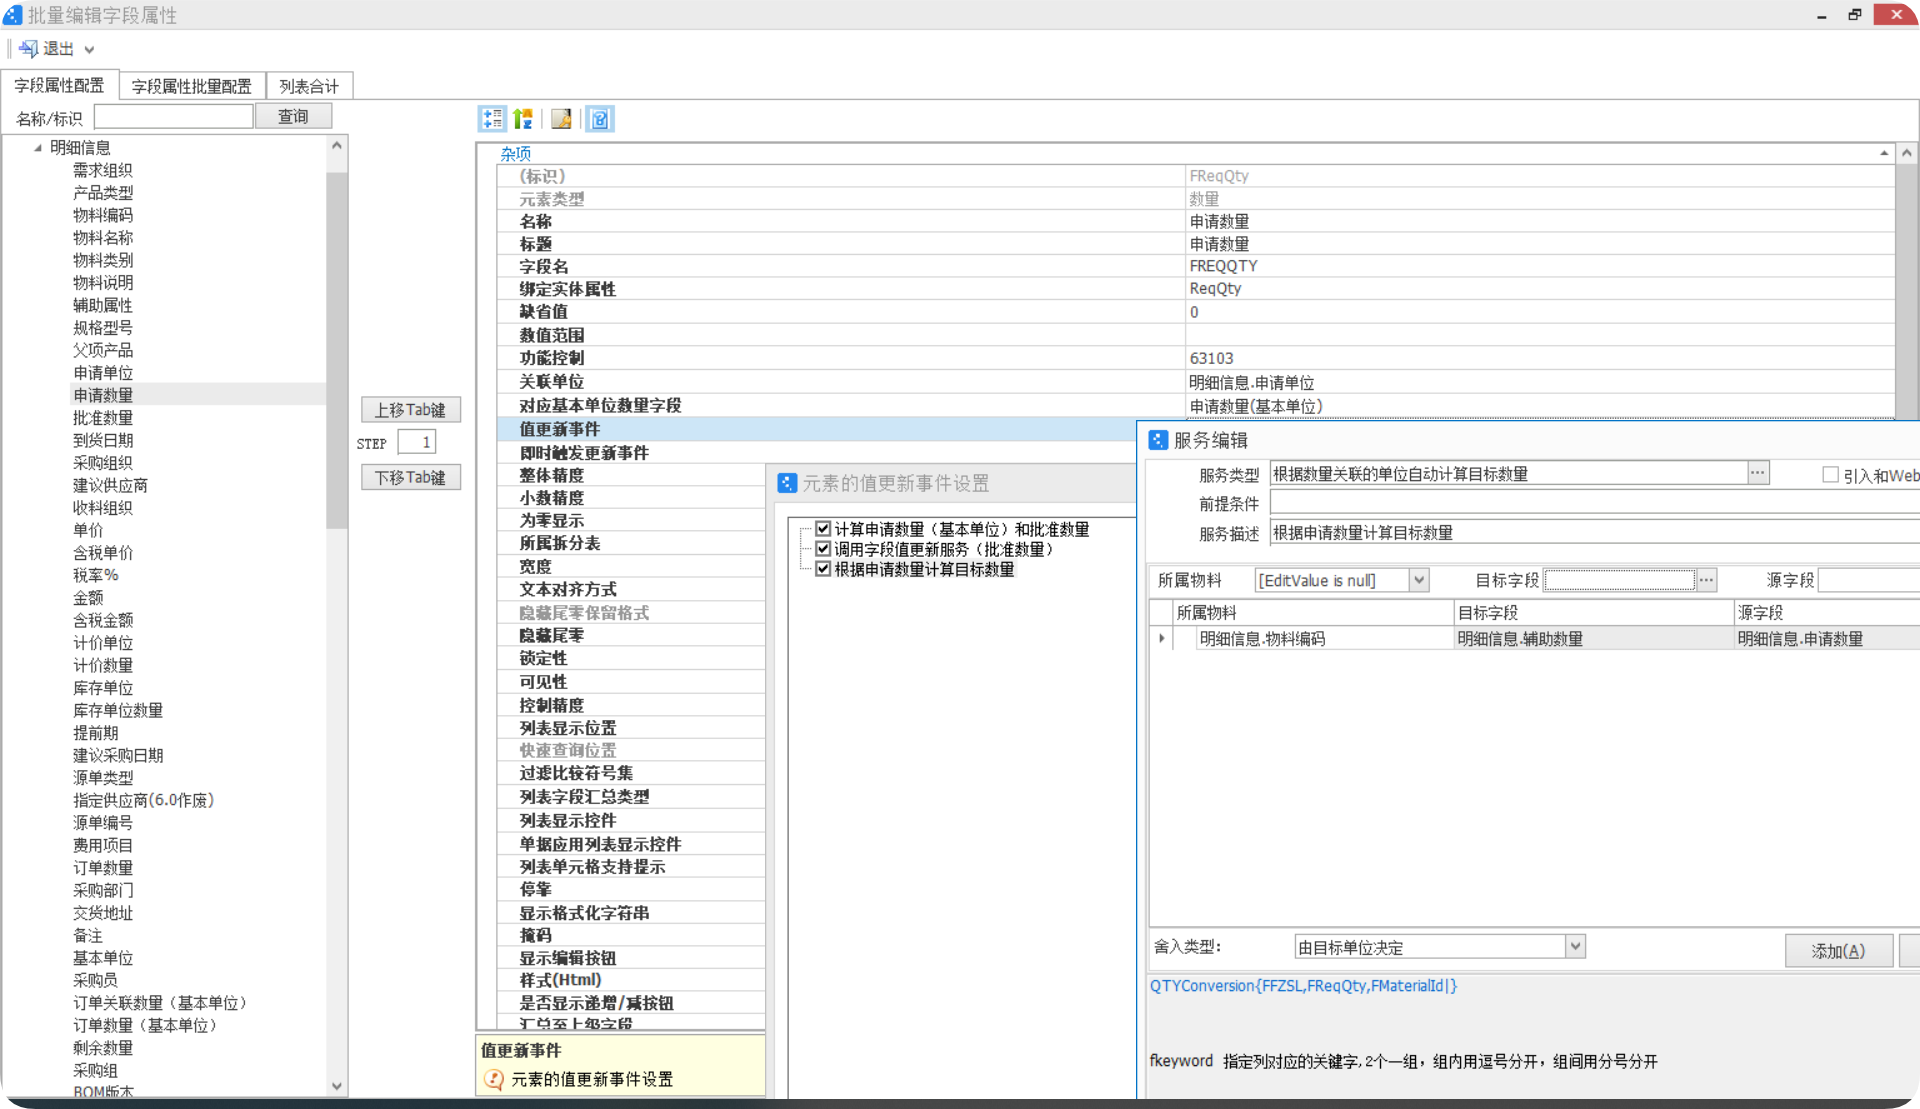Screen dimensions: 1920x1109
Task: Click the 明细信息.辅助数量 target field cell
Action: tap(1593, 638)
